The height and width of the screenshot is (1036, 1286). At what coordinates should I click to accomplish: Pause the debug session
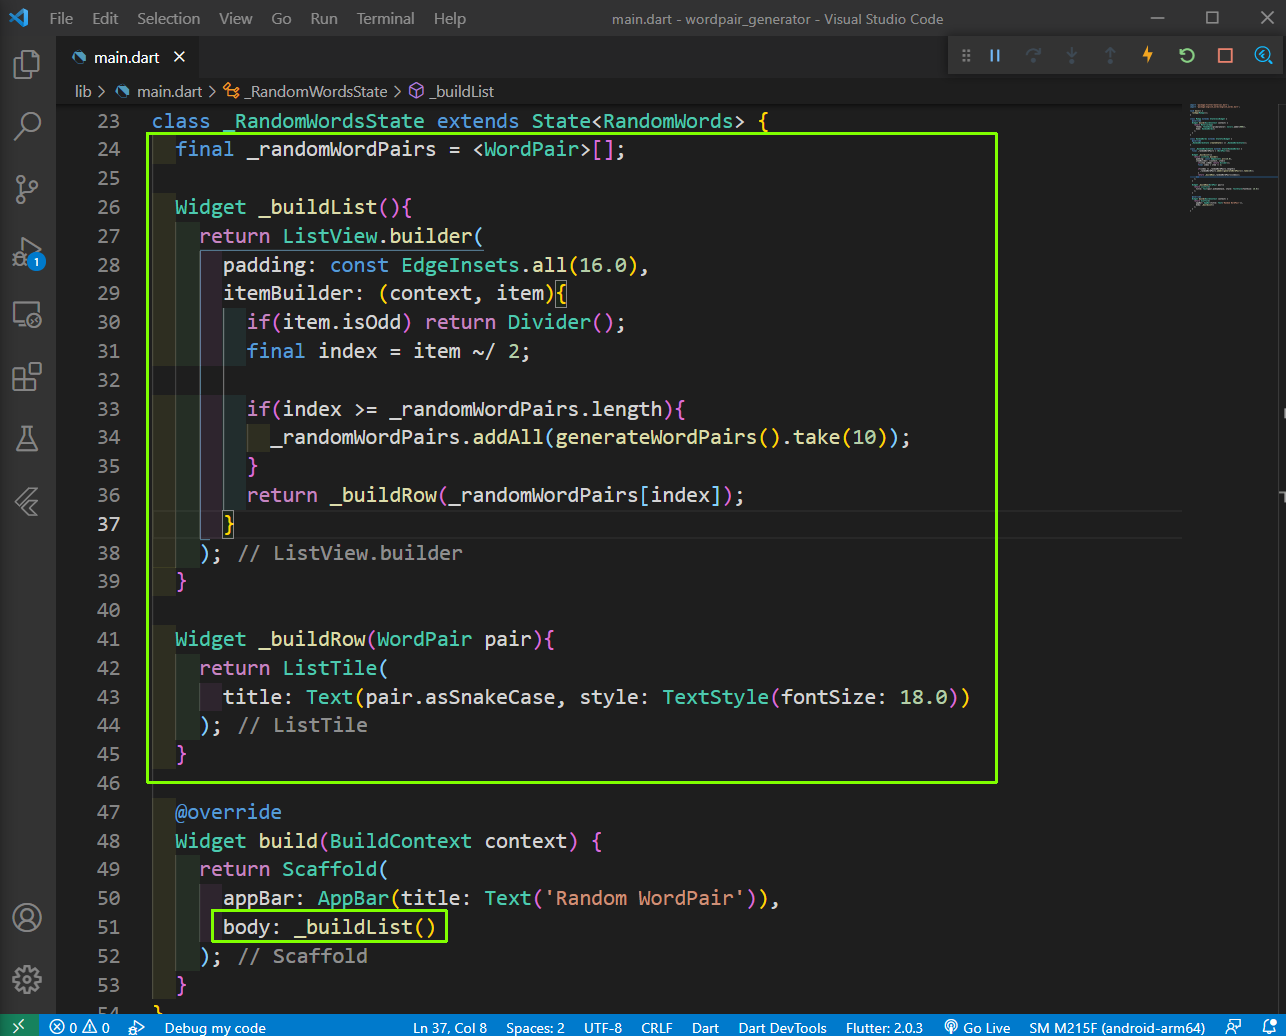pyautogui.click(x=995, y=56)
